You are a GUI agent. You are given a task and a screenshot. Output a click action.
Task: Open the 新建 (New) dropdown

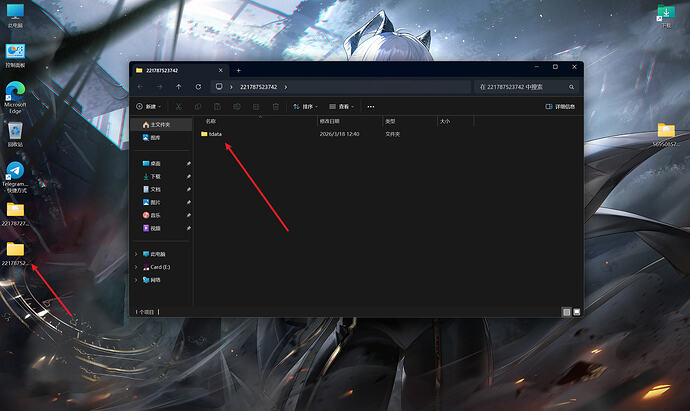tap(148, 106)
